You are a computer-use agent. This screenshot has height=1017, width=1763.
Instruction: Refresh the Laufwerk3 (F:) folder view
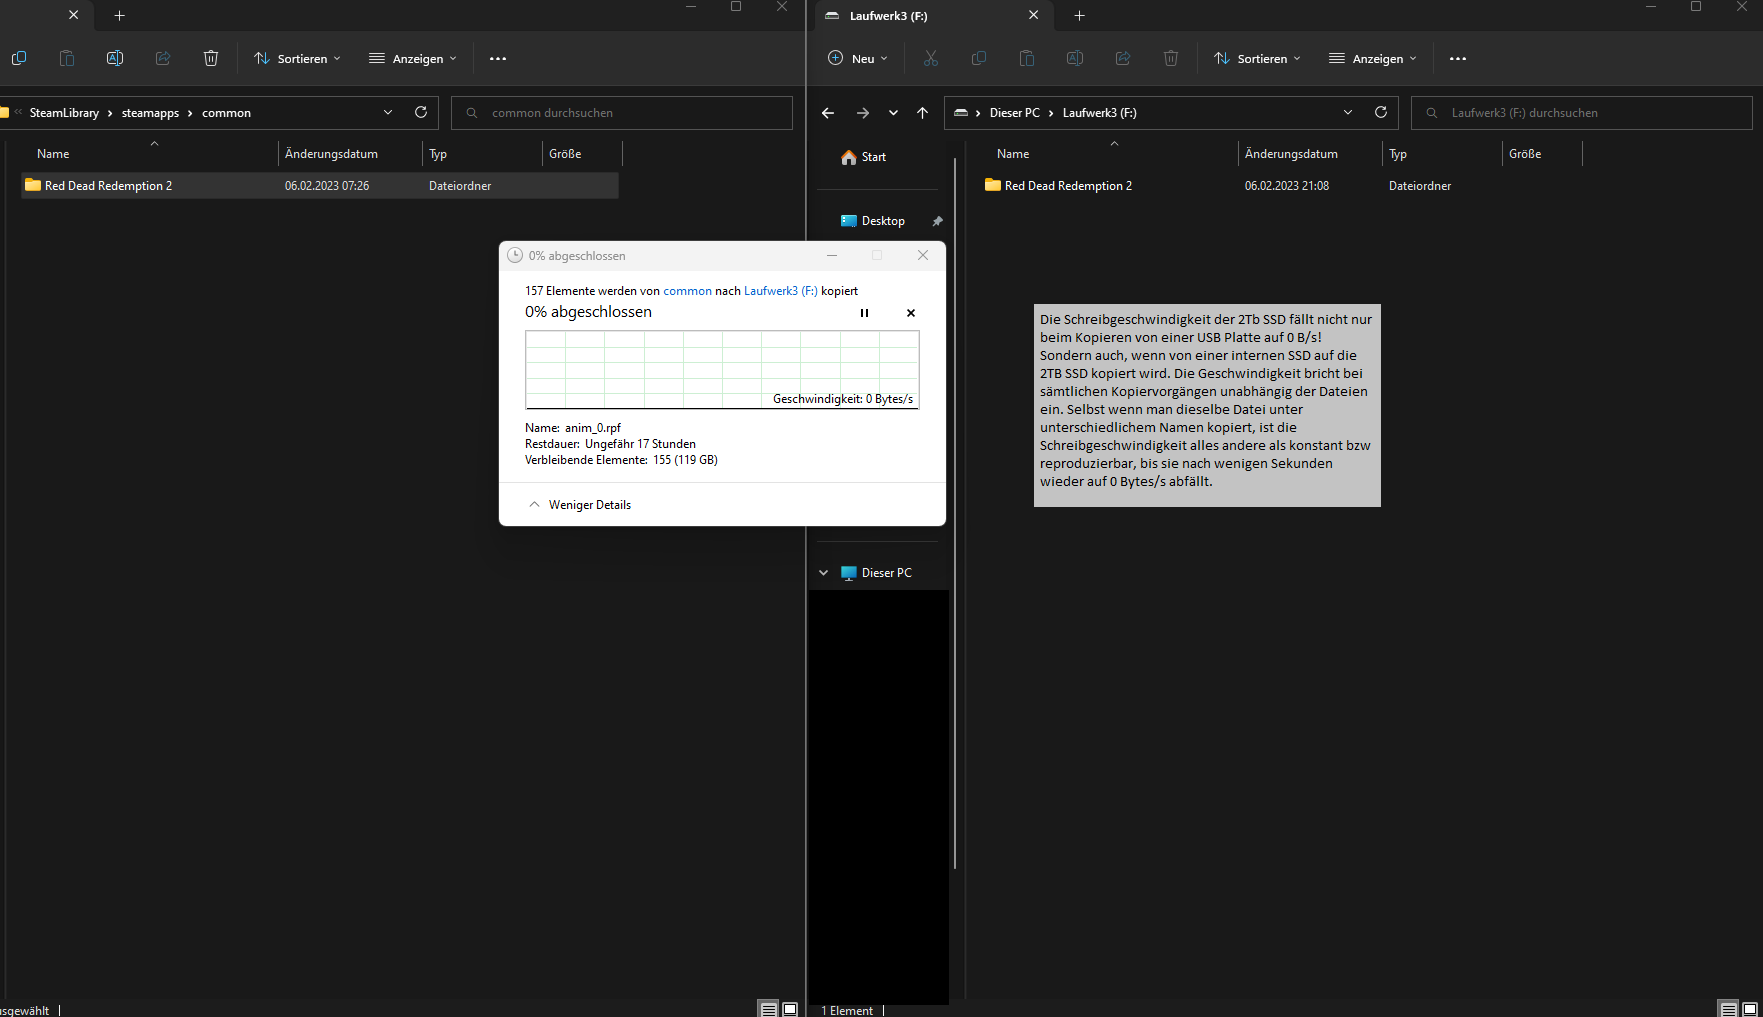coord(1381,112)
